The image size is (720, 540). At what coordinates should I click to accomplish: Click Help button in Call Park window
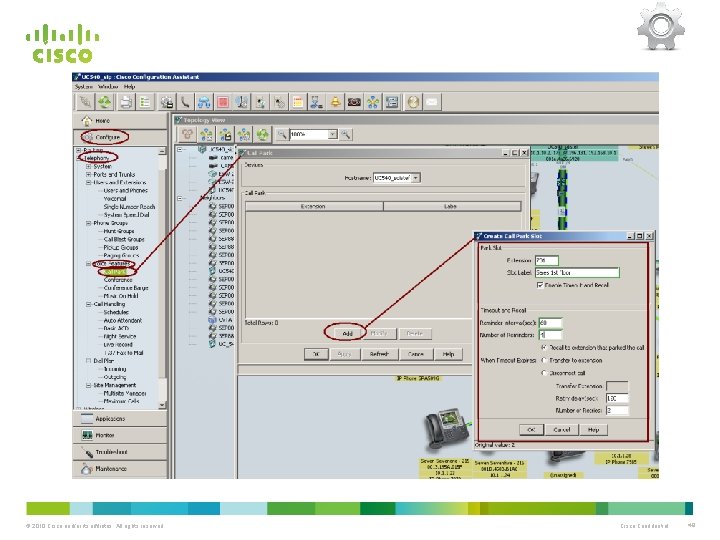448,354
